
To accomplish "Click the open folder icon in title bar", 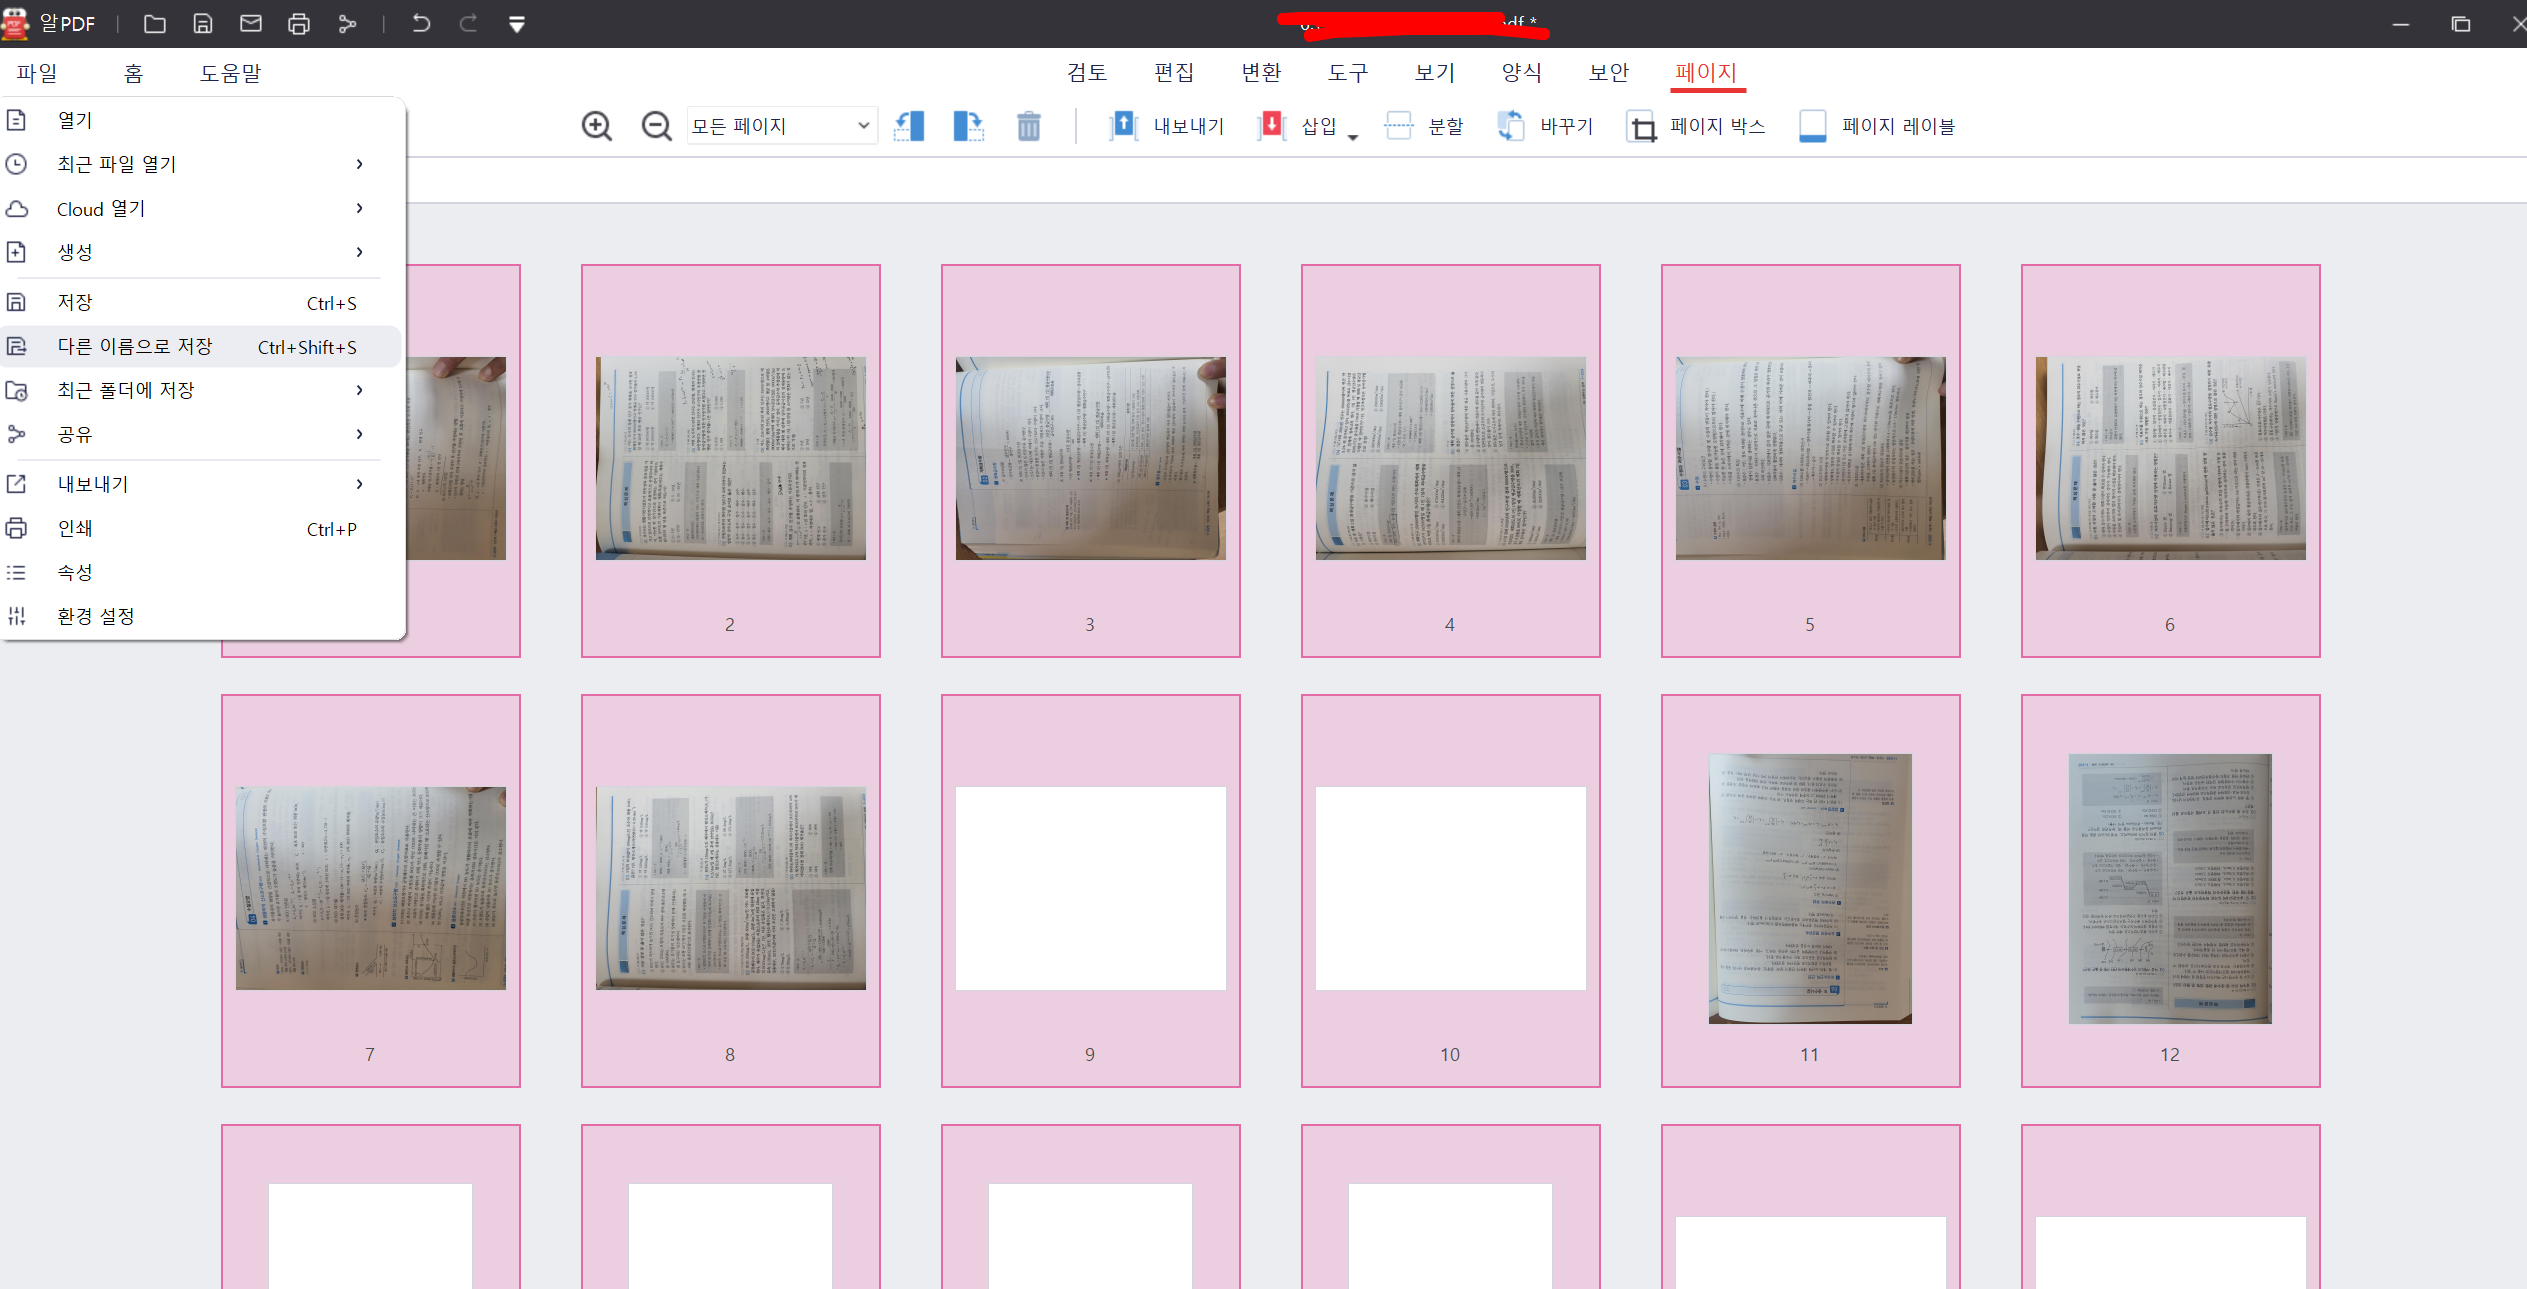I will click(x=155, y=24).
